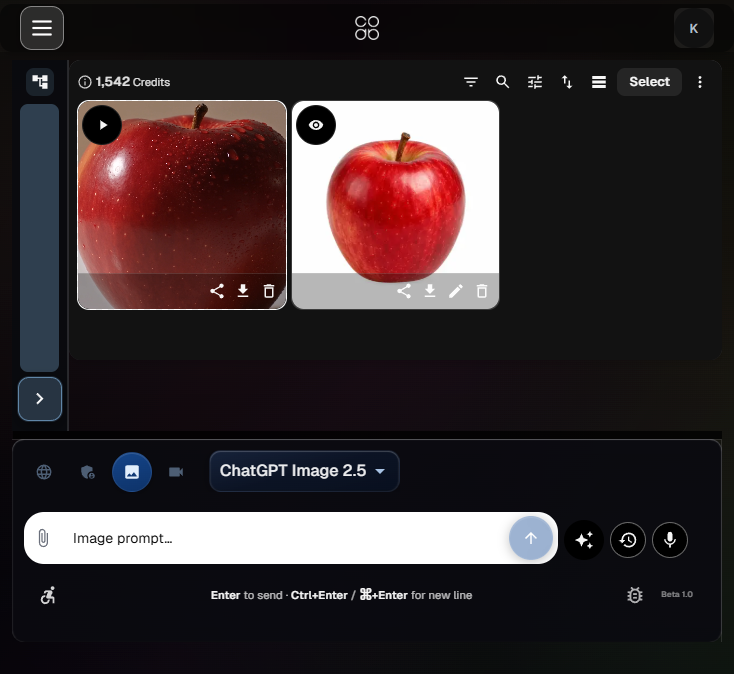Click the Select button
Image resolution: width=734 pixels, height=674 pixels.
point(649,82)
